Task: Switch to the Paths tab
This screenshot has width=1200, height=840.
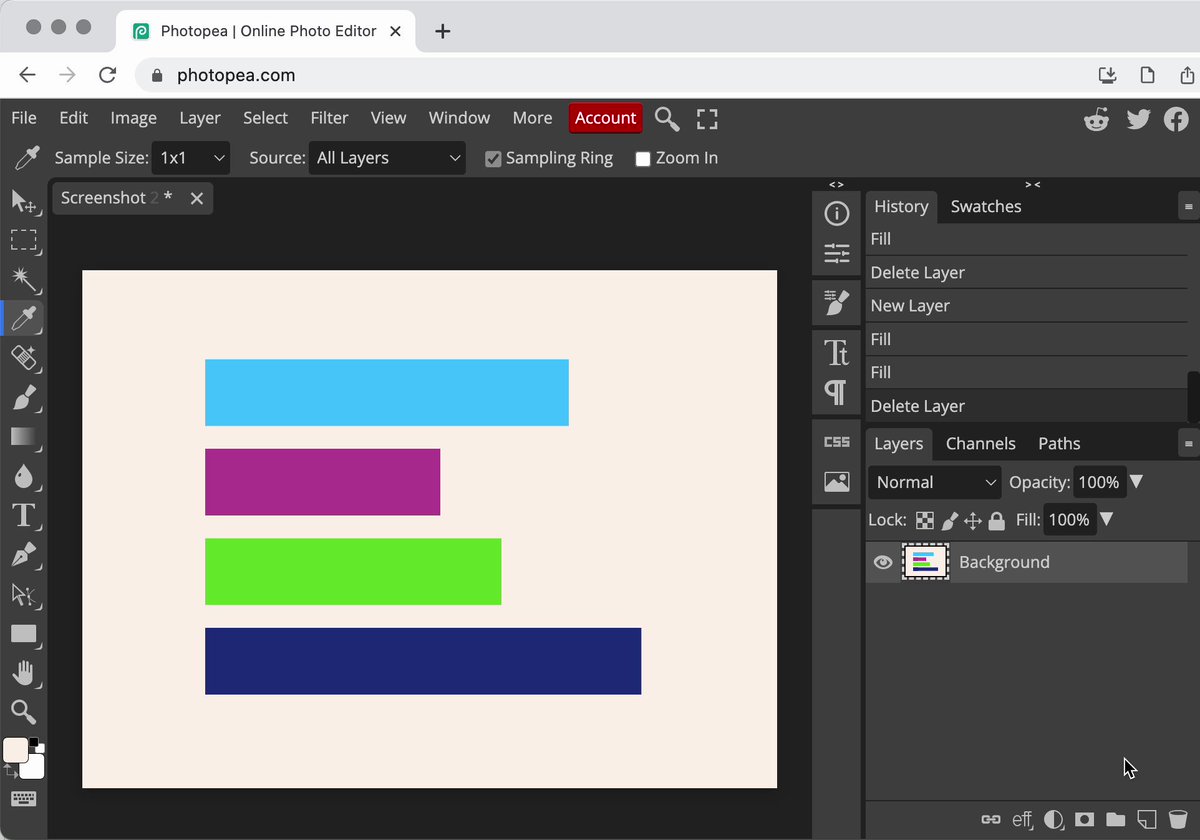Action: point(1059,443)
